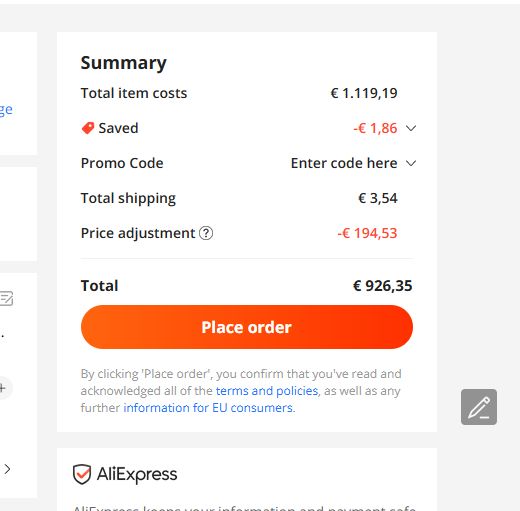520x511 pixels.
Task: Open the terms and policies link
Action: (x=267, y=391)
